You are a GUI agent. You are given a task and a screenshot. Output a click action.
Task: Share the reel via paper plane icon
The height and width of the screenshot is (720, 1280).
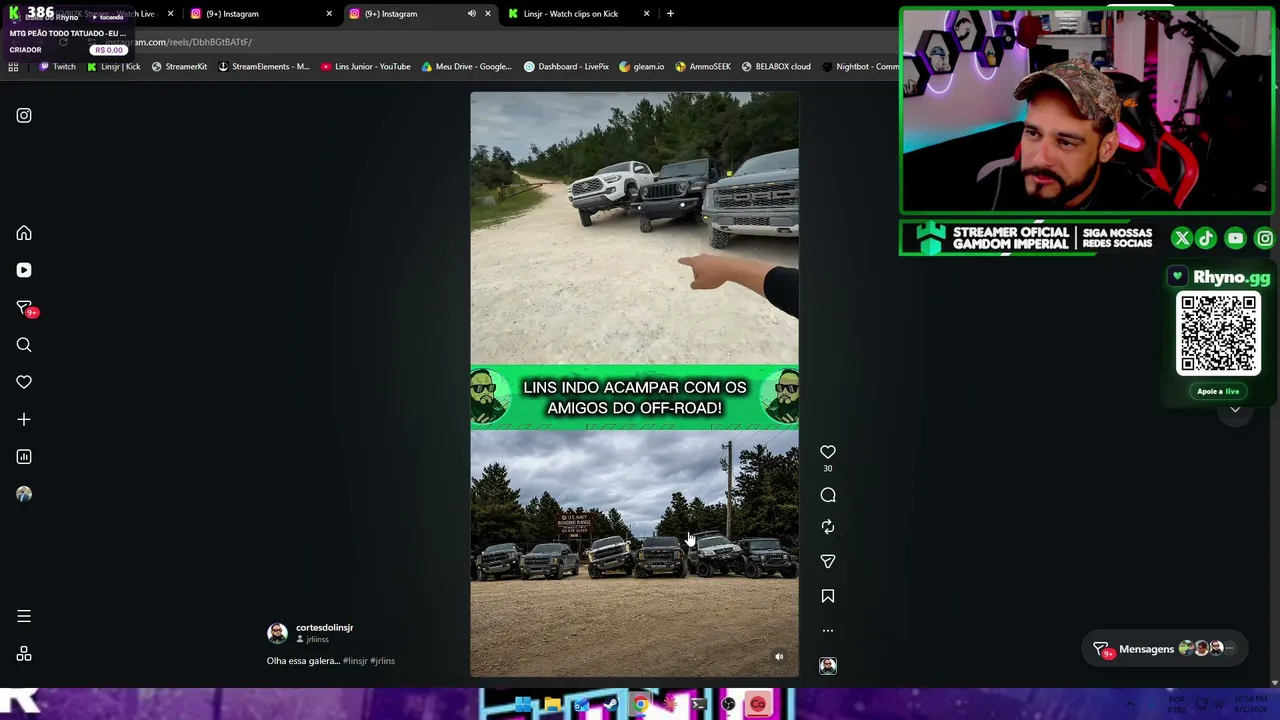pos(828,562)
